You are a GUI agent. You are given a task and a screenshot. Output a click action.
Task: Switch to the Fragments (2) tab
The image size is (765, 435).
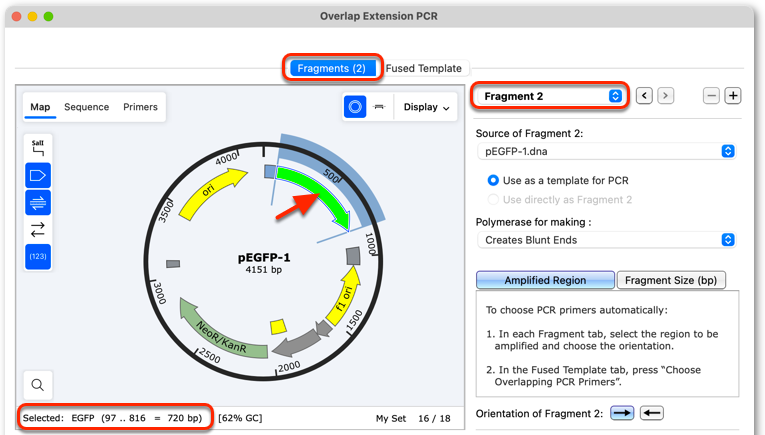tap(332, 68)
